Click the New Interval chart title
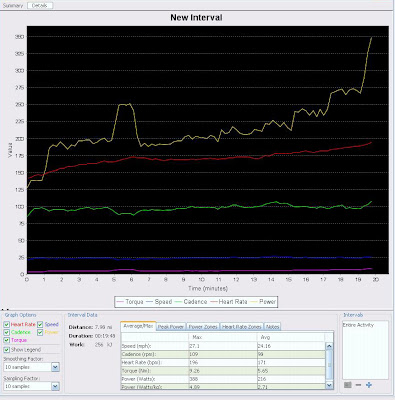This screenshot has width=395, height=400. tap(196, 18)
